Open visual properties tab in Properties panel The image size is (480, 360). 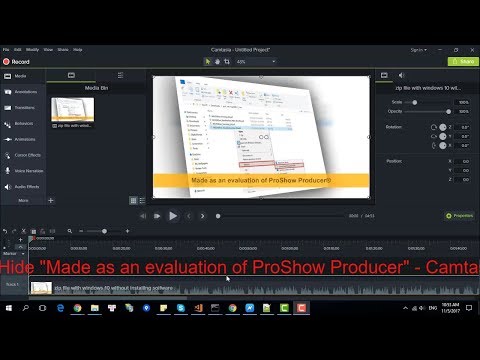pyautogui.click(x=384, y=75)
